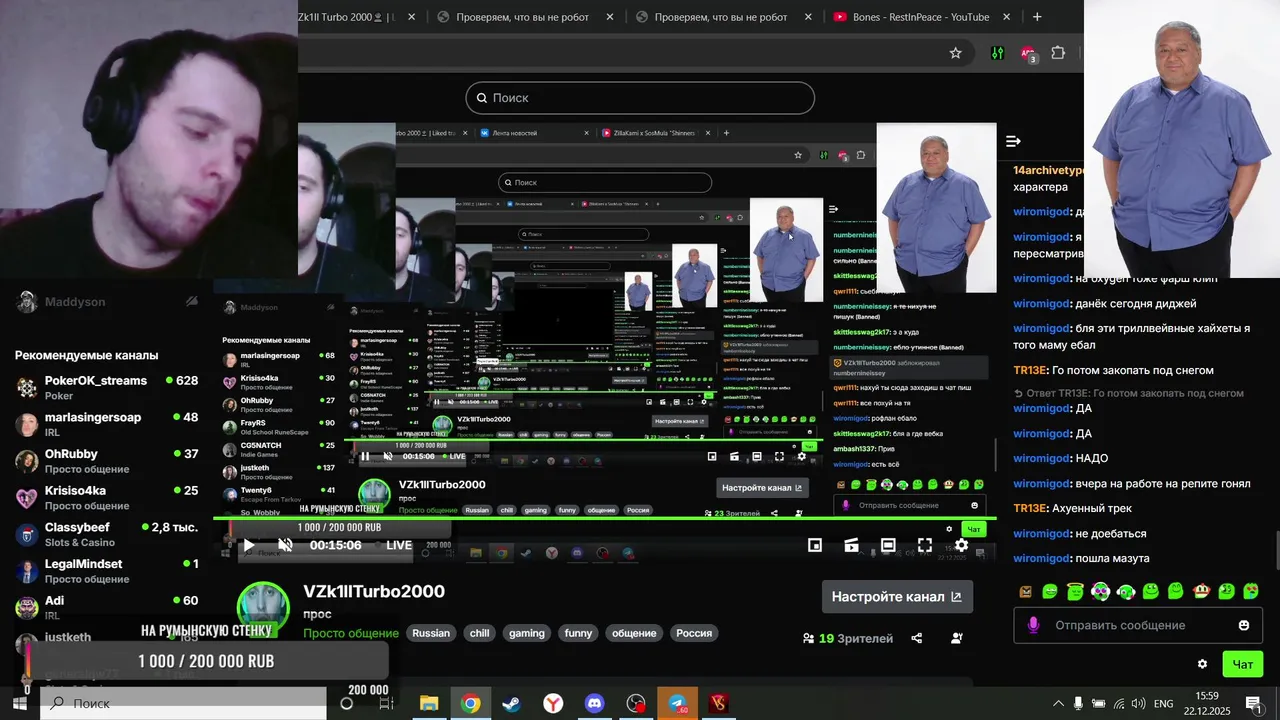The height and width of the screenshot is (720, 1280).
Task: Play the stream with the play button
Action: [x=248, y=545]
